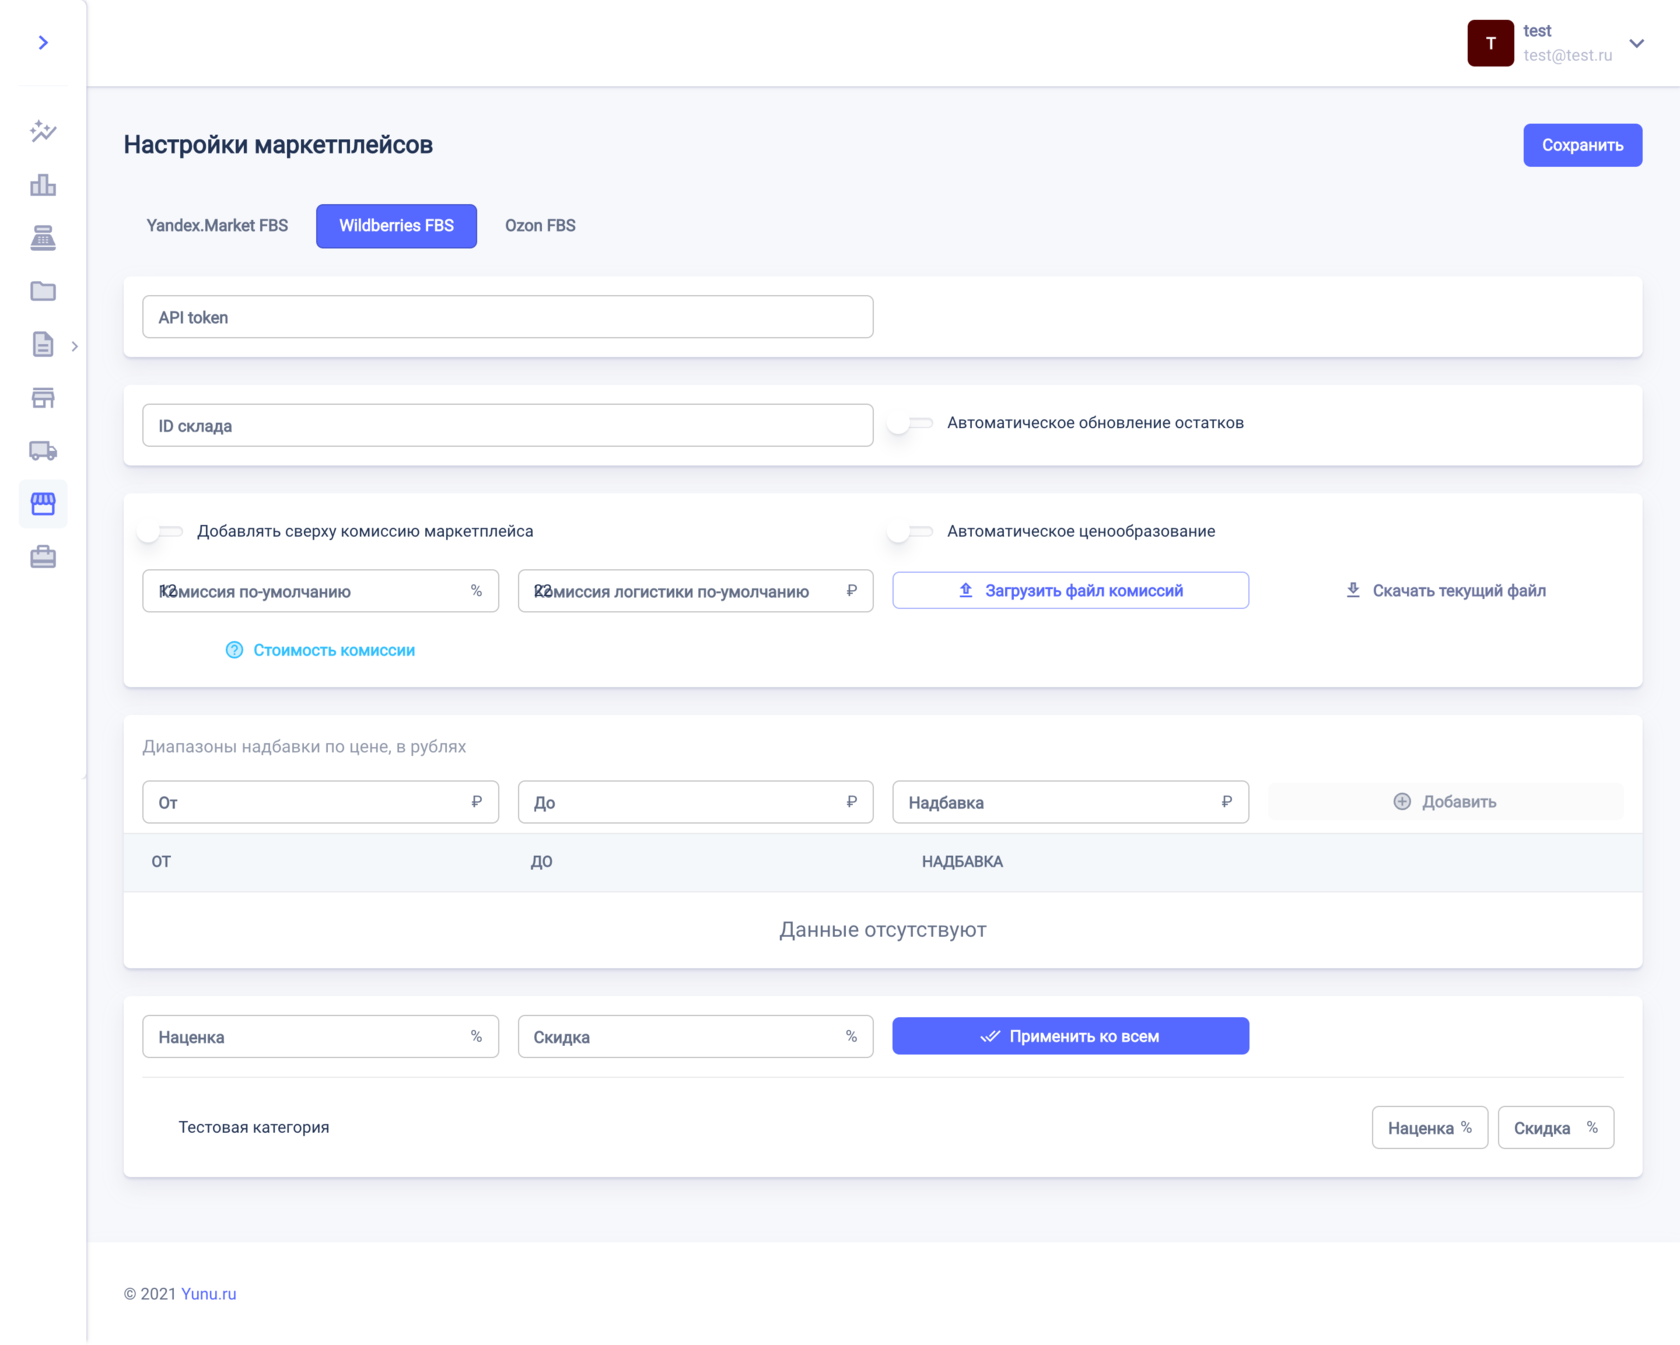Click the user avatar T
This screenshot has height=1345, width=1680.
point(1490,43)
